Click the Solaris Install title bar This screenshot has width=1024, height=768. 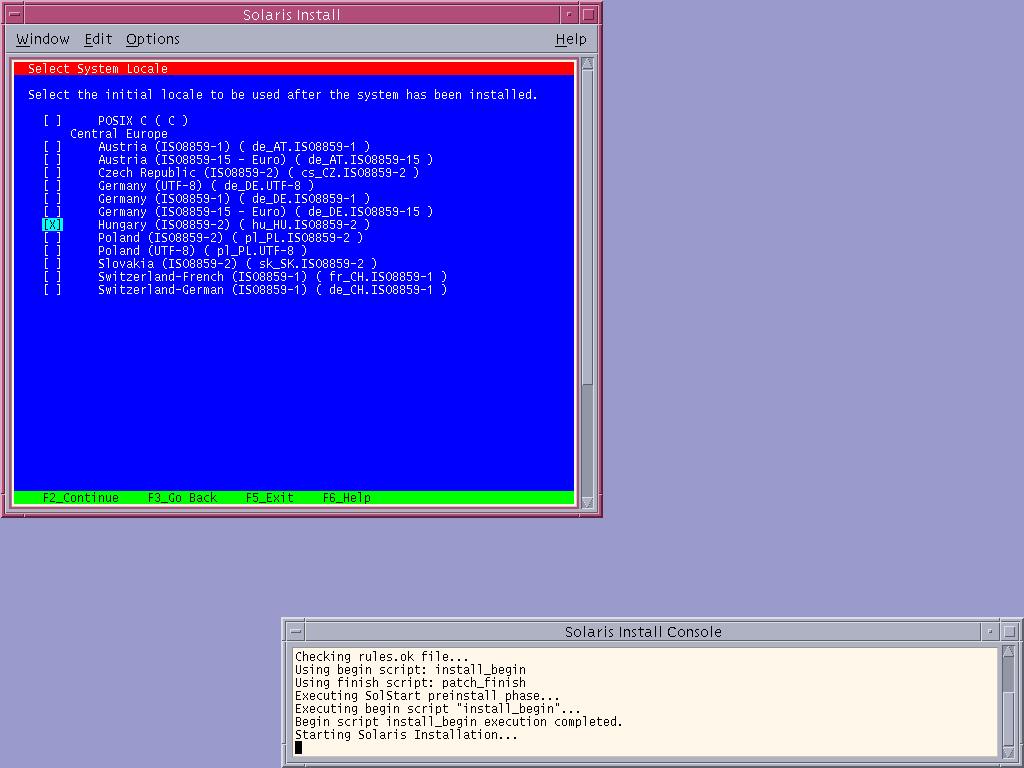point(292,14)
